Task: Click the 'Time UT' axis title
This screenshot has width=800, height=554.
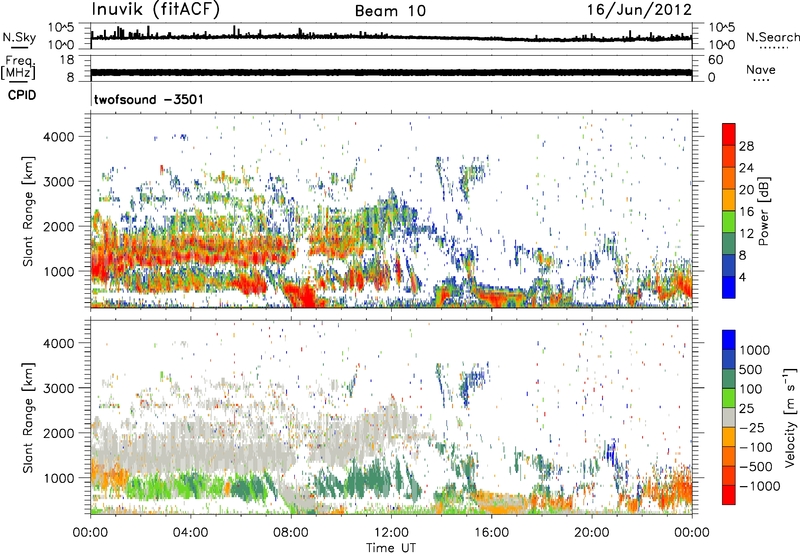Action: click(391, 548)
